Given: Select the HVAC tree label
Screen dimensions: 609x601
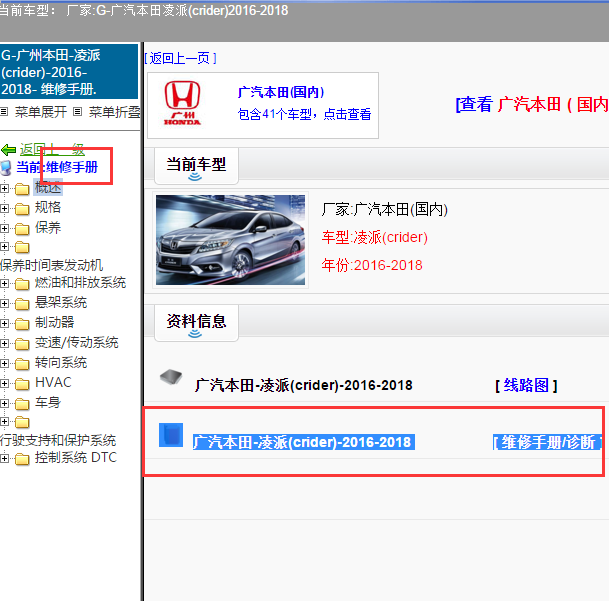Looking at the screenshot, I should coord(53,382).
